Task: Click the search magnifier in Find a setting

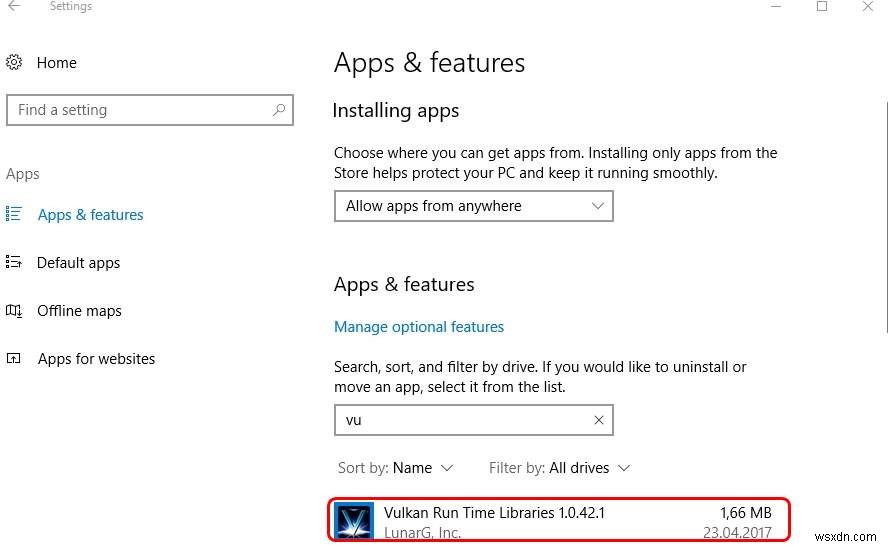Action: (x=279, y=110)
